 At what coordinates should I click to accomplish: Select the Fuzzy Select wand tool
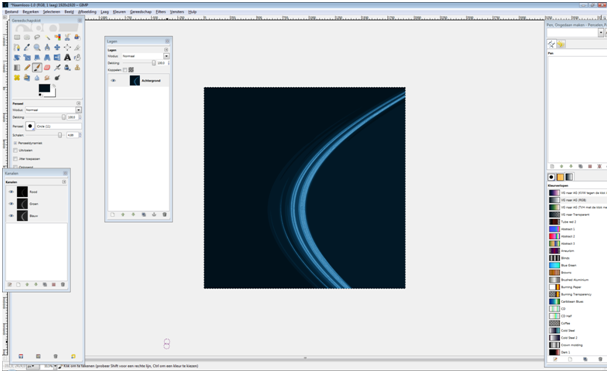(x=47, y=37)
